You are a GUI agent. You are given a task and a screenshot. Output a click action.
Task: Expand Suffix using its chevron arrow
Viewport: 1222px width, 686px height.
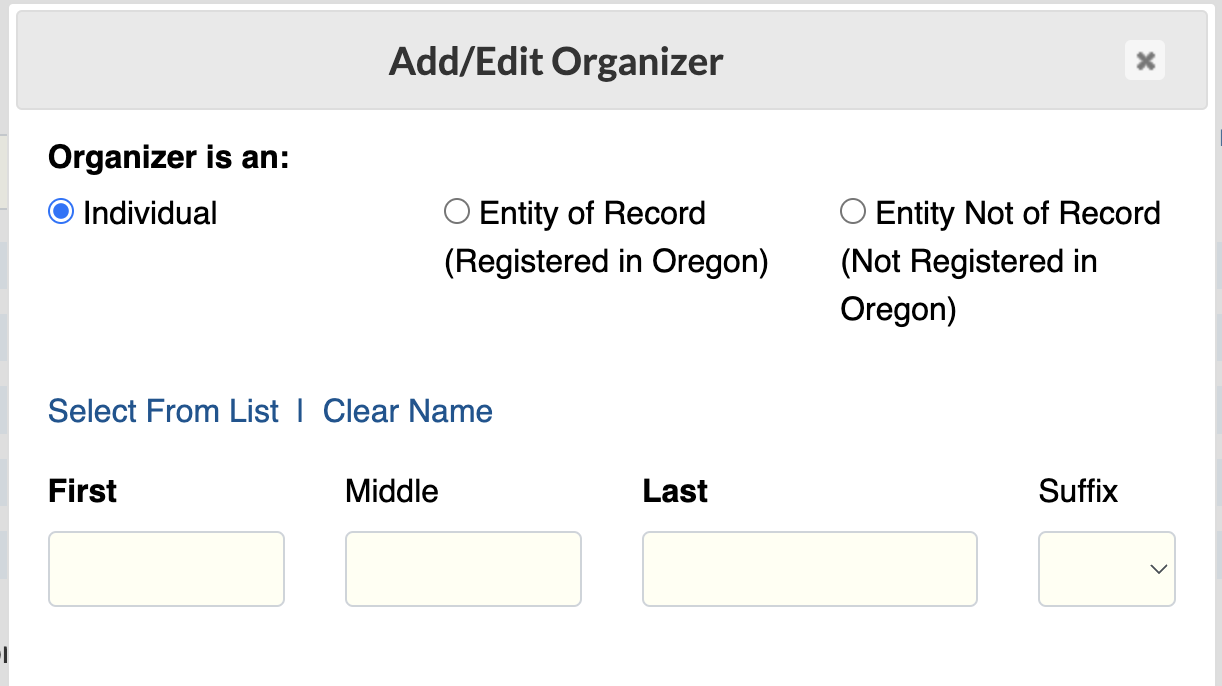[x=1158, y=569]
